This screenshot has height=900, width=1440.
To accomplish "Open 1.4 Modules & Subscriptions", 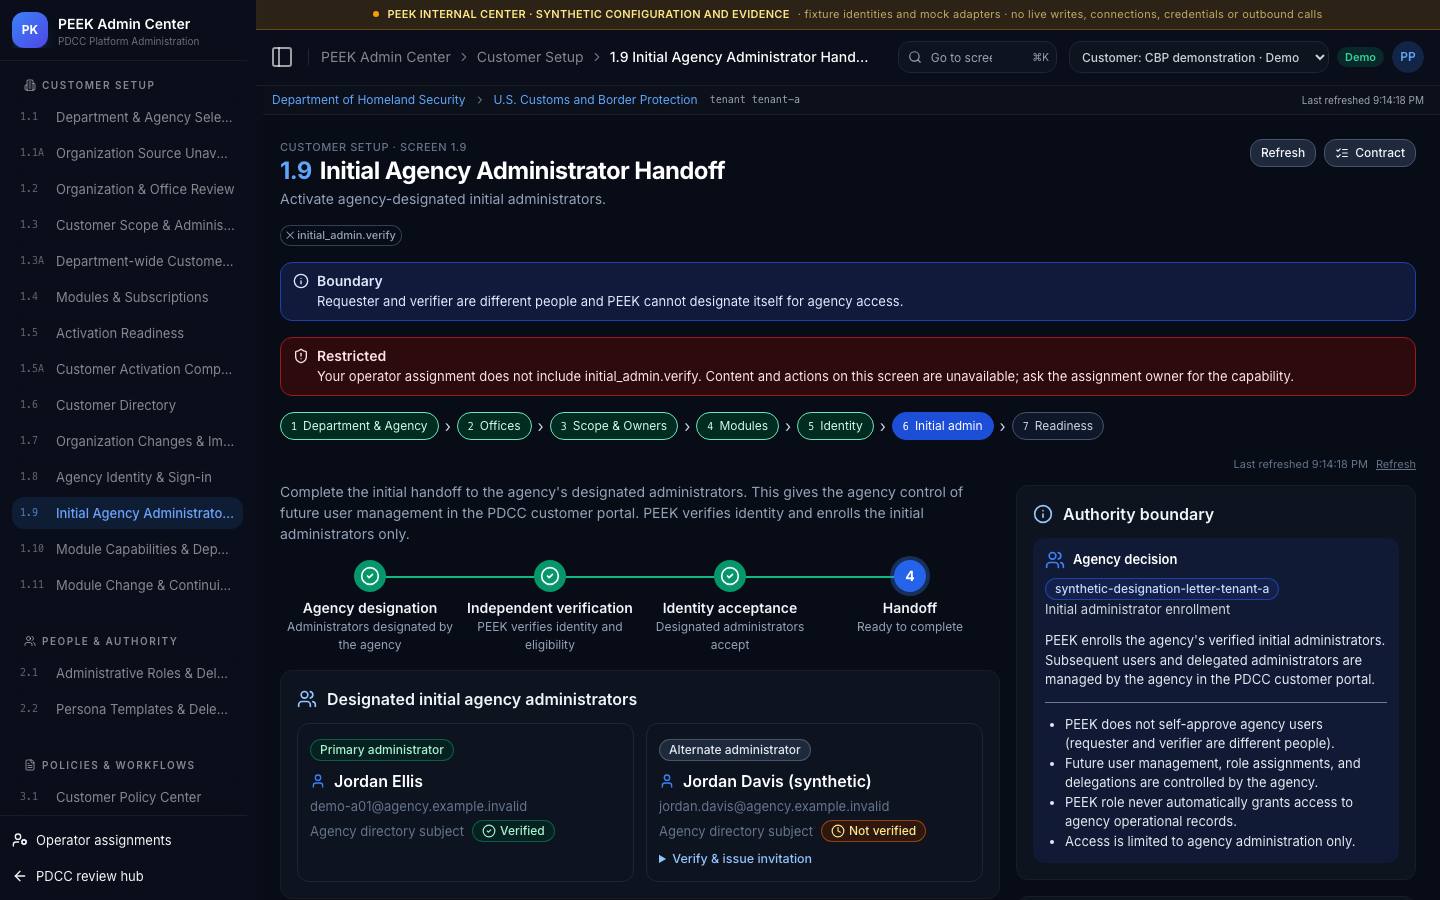I will pos(127,297).
